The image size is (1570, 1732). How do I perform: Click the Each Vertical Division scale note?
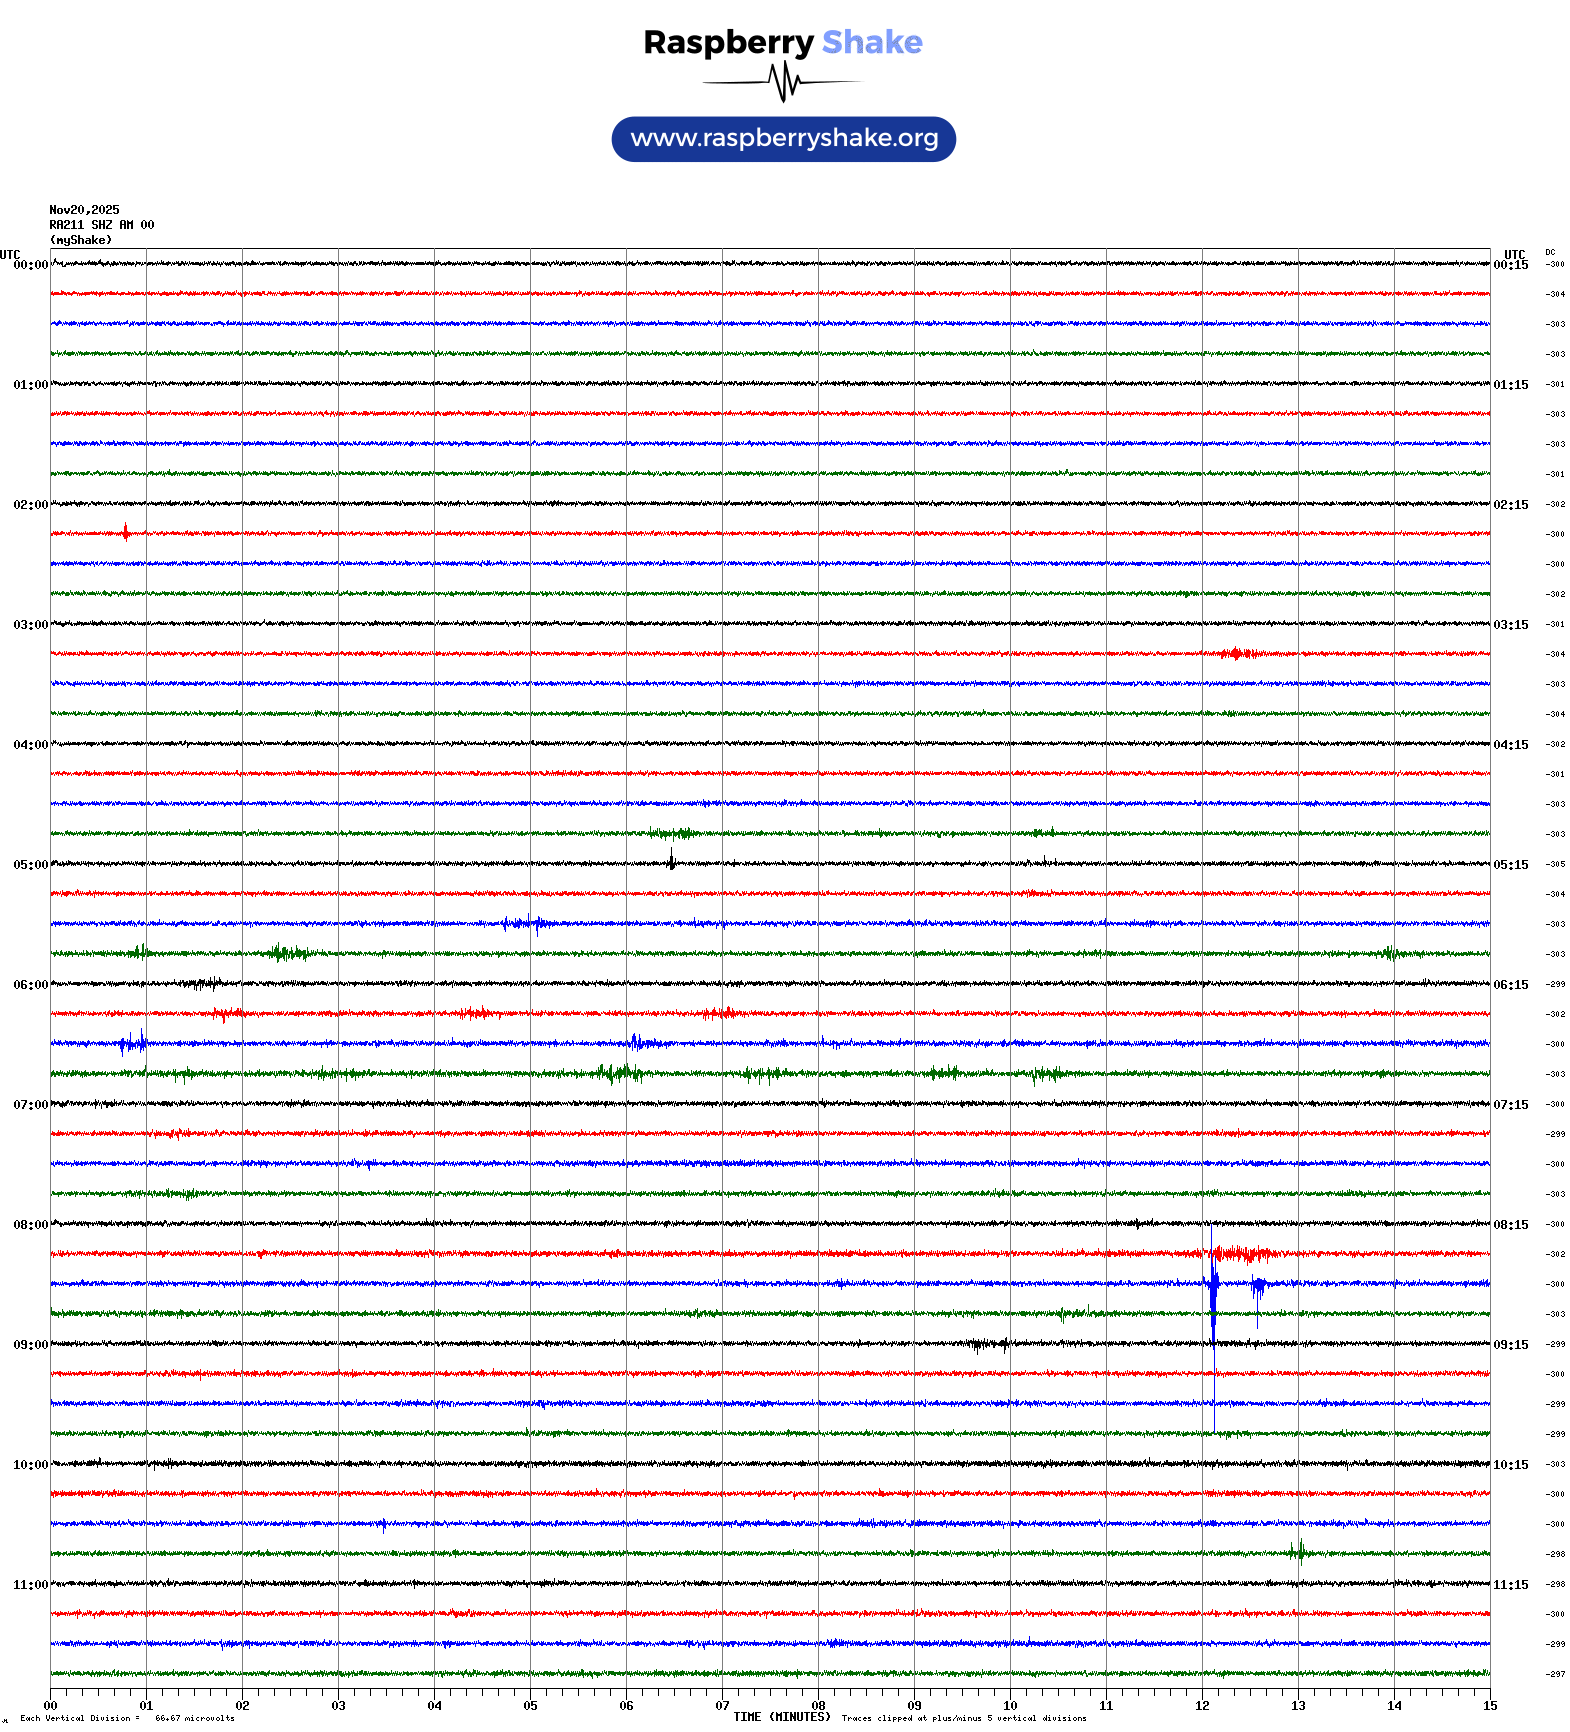click(x=127, y=1718)
